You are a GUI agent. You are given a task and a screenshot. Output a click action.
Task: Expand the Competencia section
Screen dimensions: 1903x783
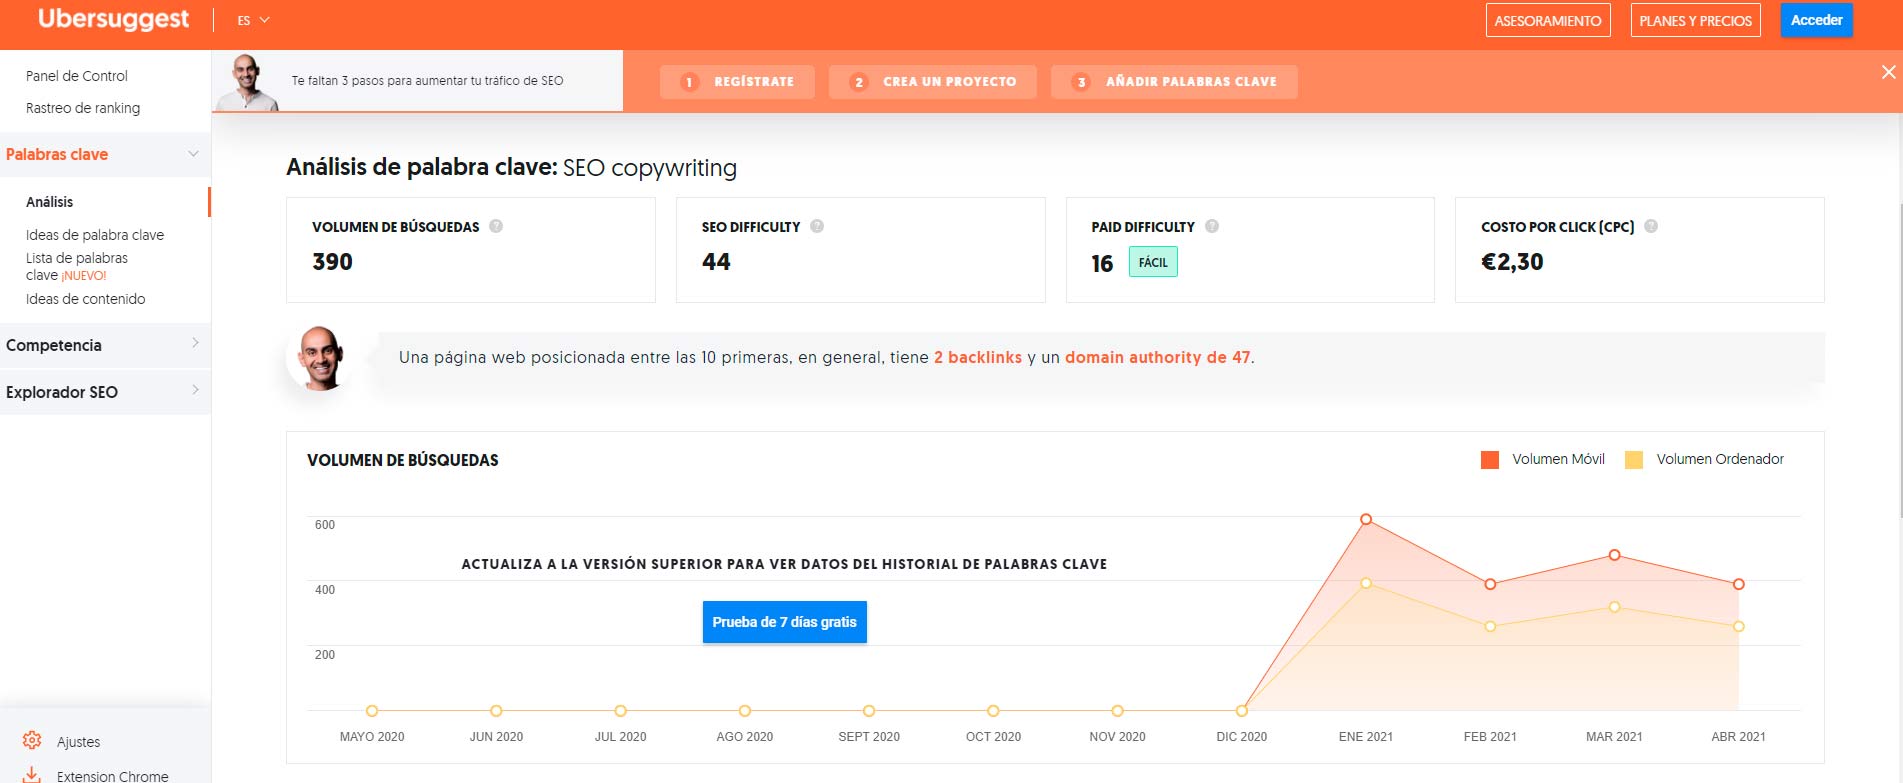point(105,345)
